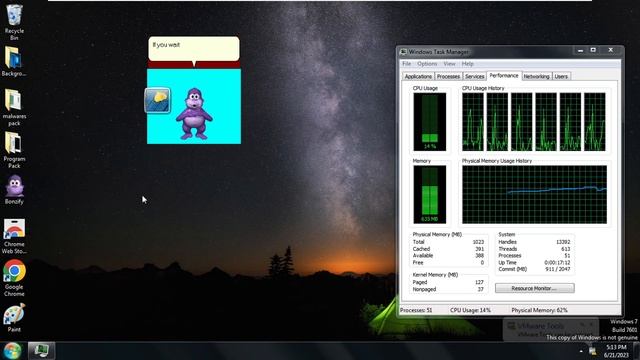This screenshot has height=360, width=640.
Task: Click the system tray flag icon
Action: [x=592, y=351]
